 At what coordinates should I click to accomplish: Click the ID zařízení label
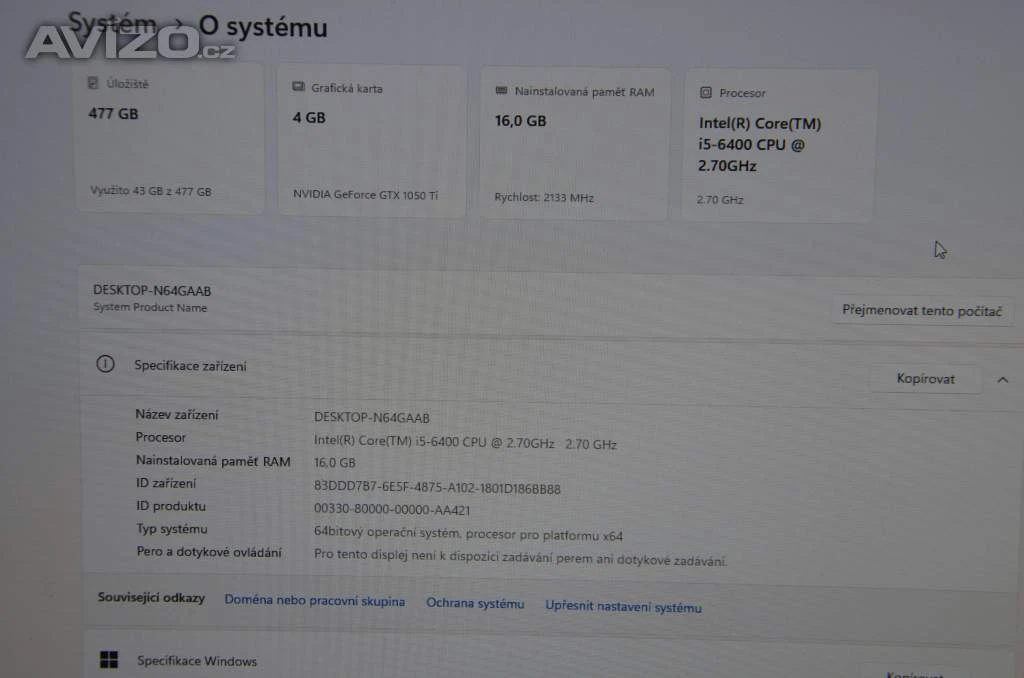pos(165,483)
